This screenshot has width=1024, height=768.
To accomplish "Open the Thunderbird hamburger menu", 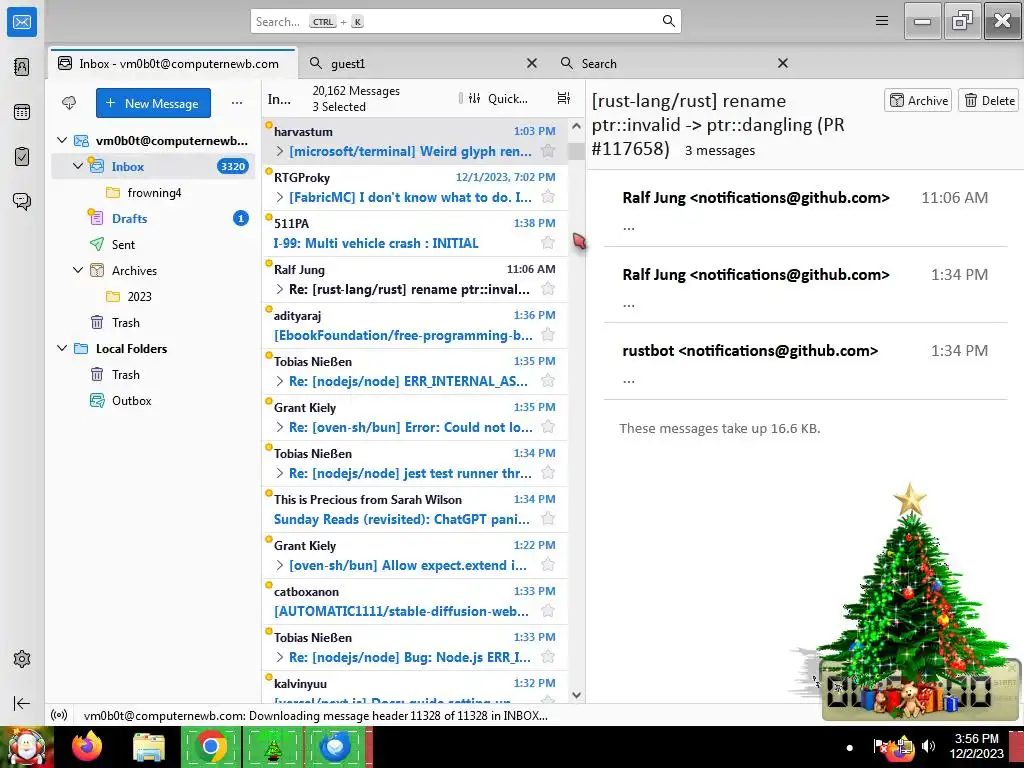I will point(882,21).
